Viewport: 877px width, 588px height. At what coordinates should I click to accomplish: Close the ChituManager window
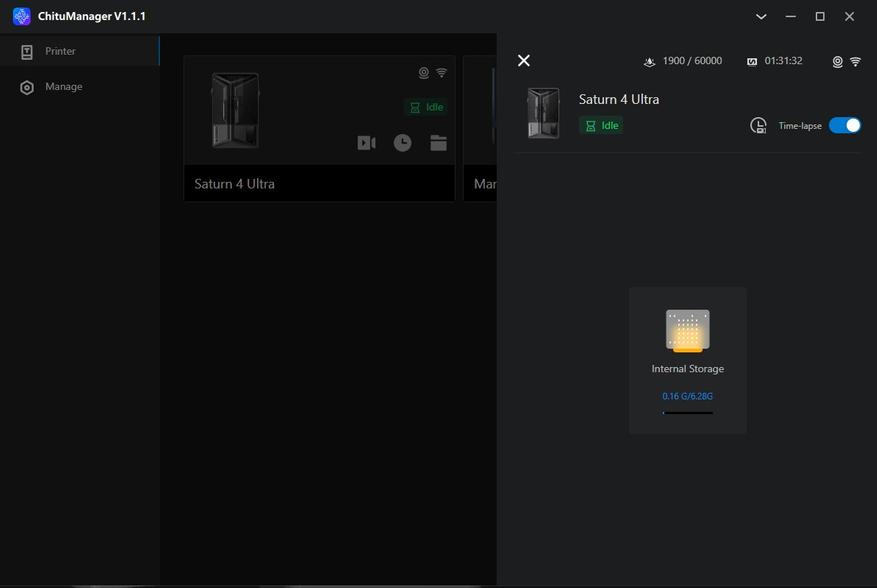coord(849,16)
